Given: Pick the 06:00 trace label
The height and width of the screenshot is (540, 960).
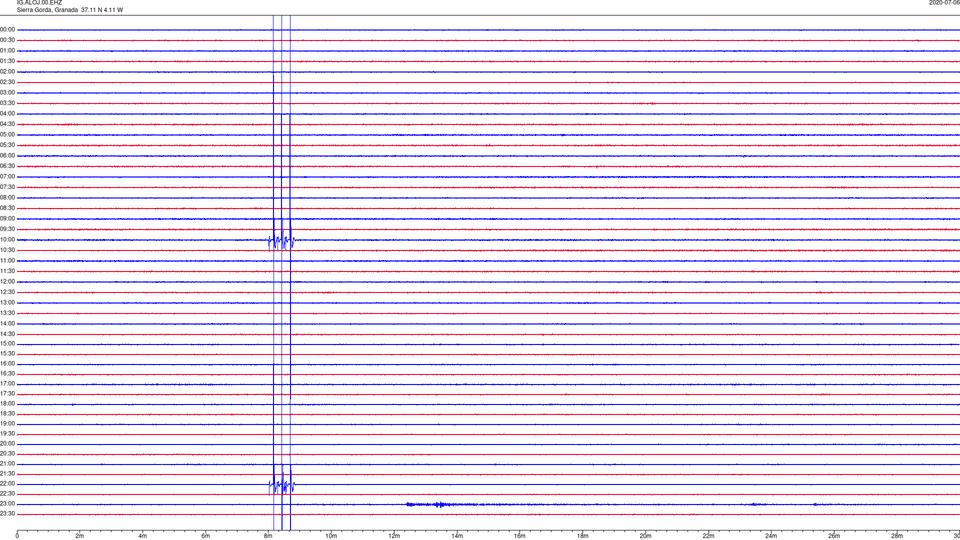Looking at the screenshot, I should (x=7, y=156).
